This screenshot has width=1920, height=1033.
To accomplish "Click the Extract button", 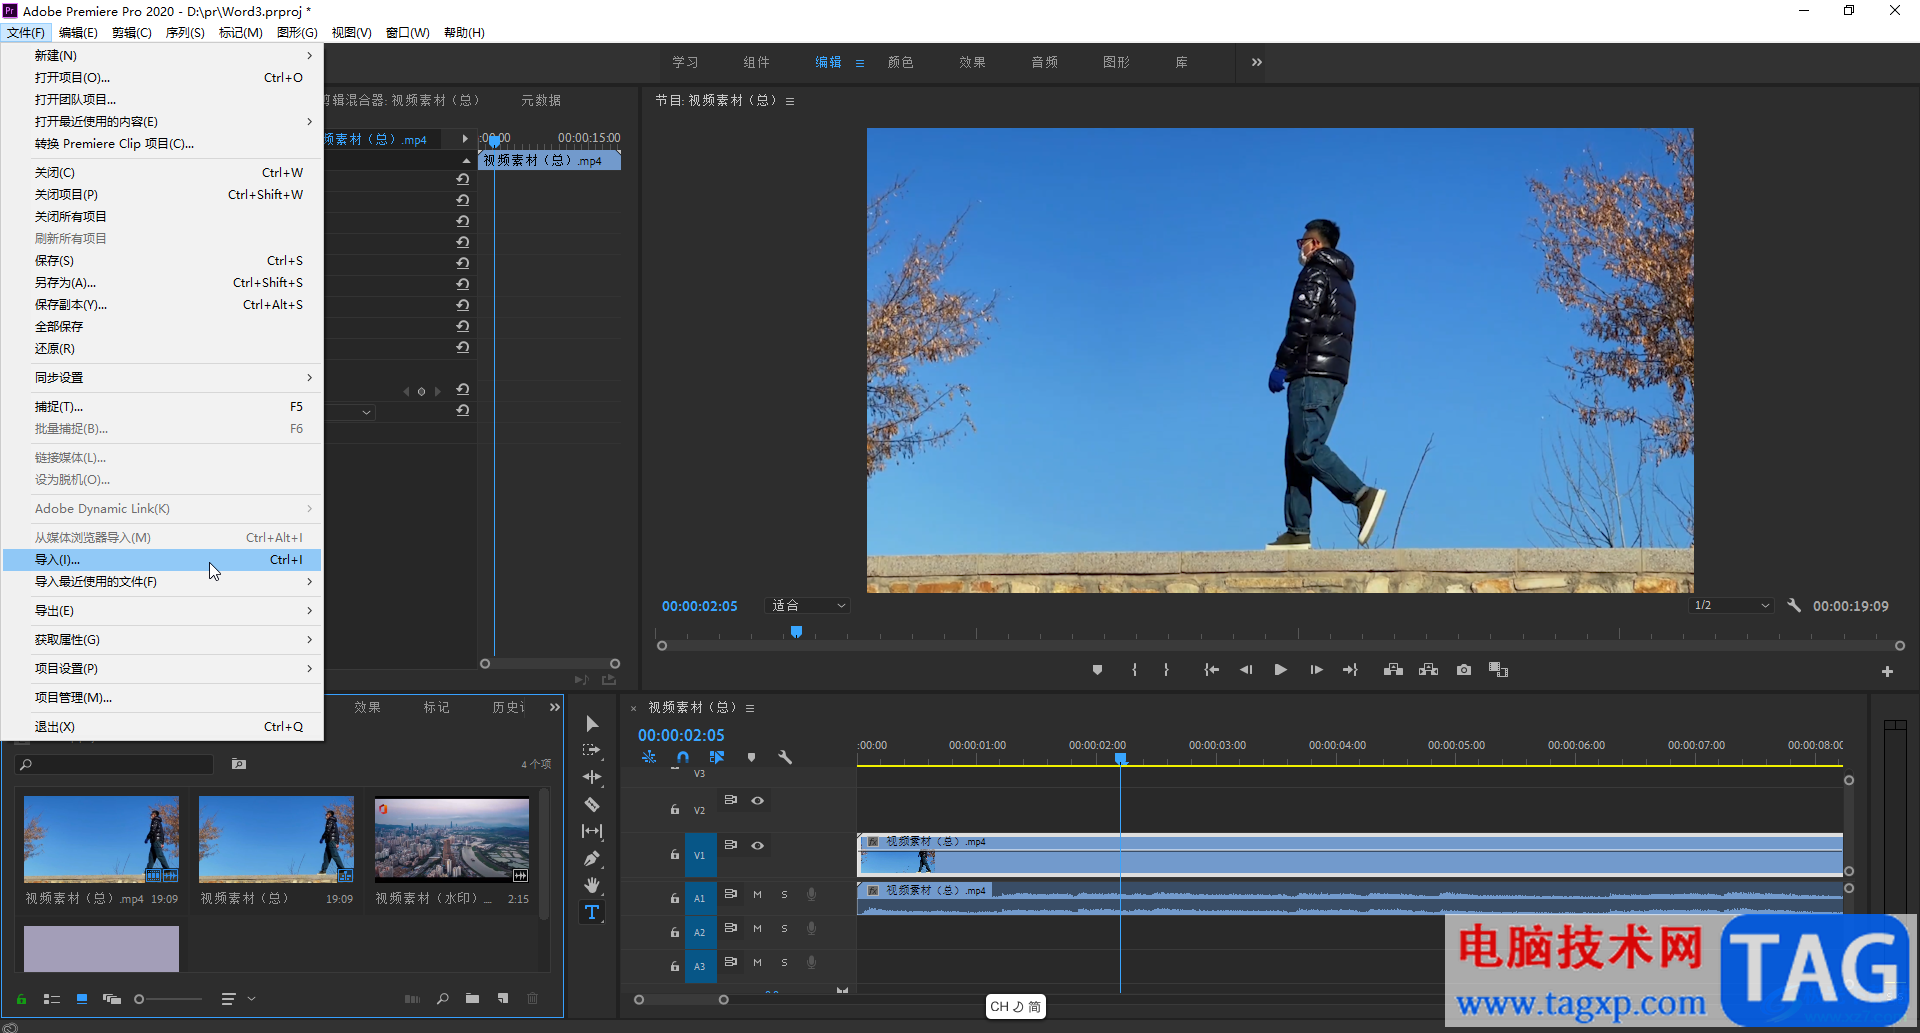I will (1428, 670).
